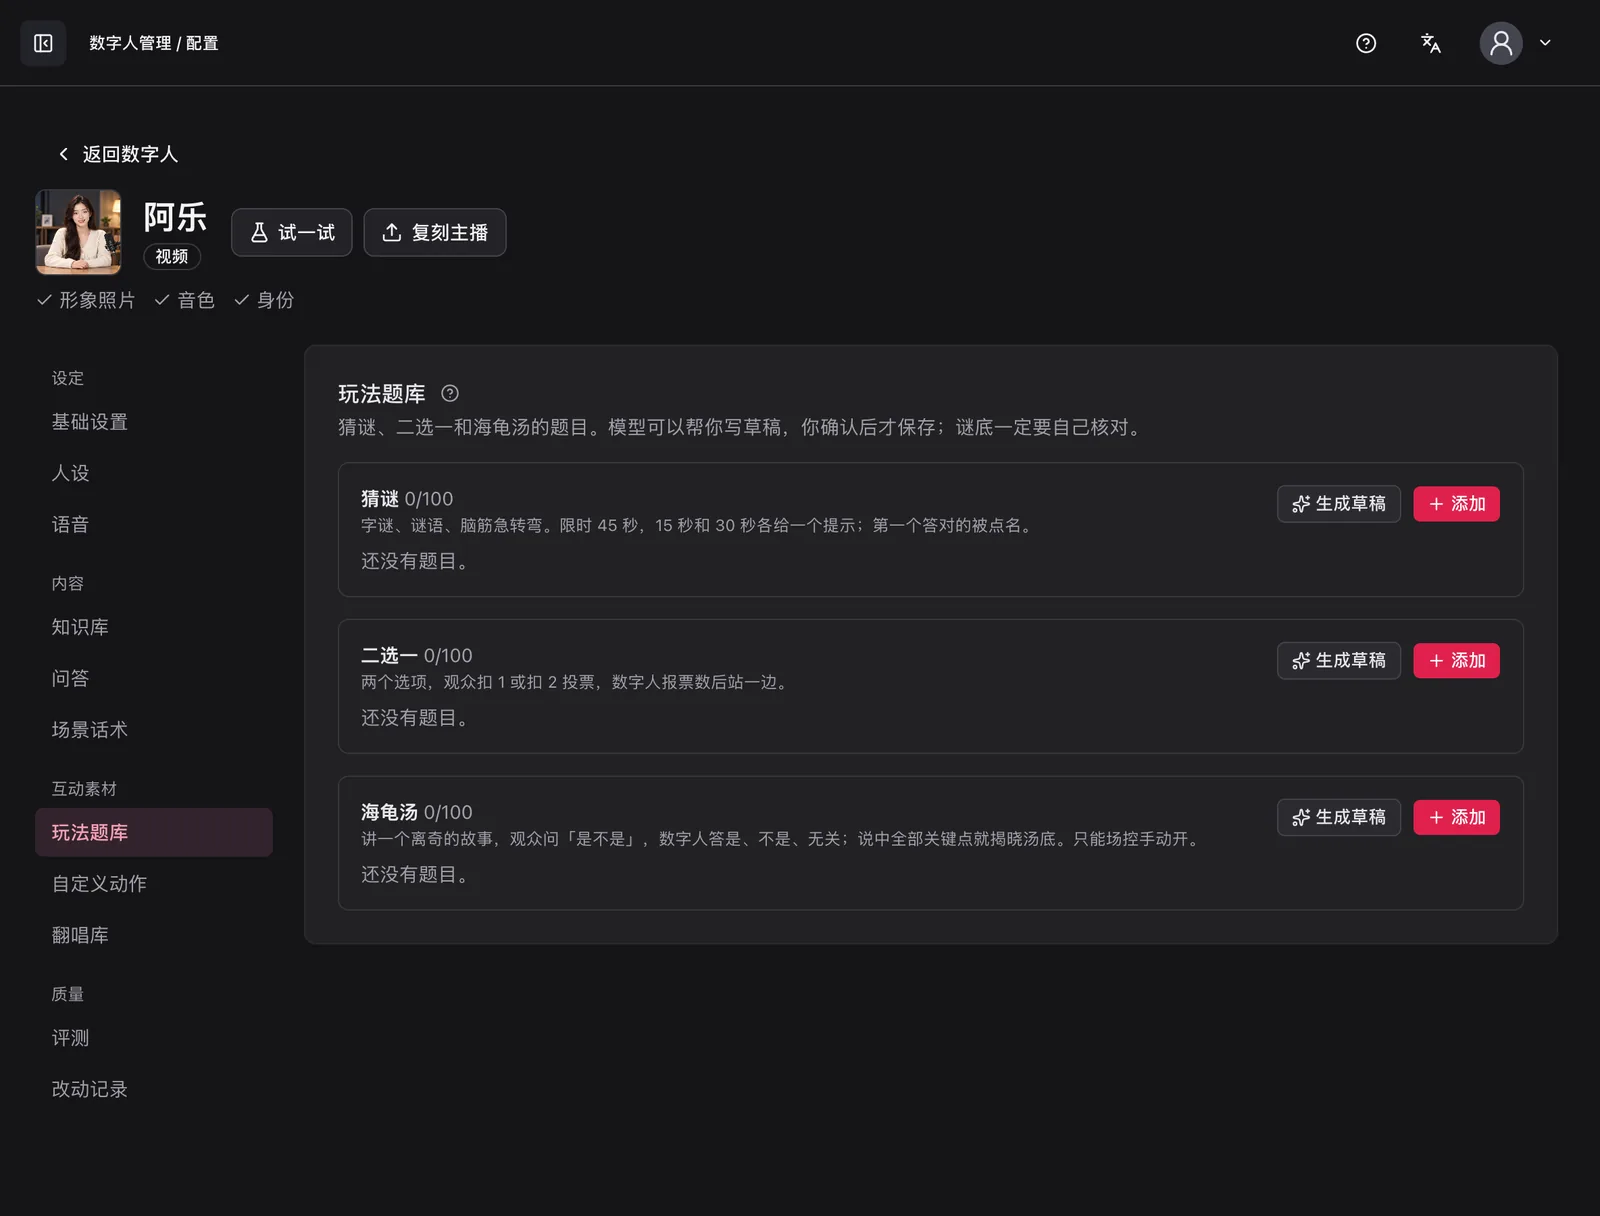Expand account dropdown chevron

tap(1545, 43)
